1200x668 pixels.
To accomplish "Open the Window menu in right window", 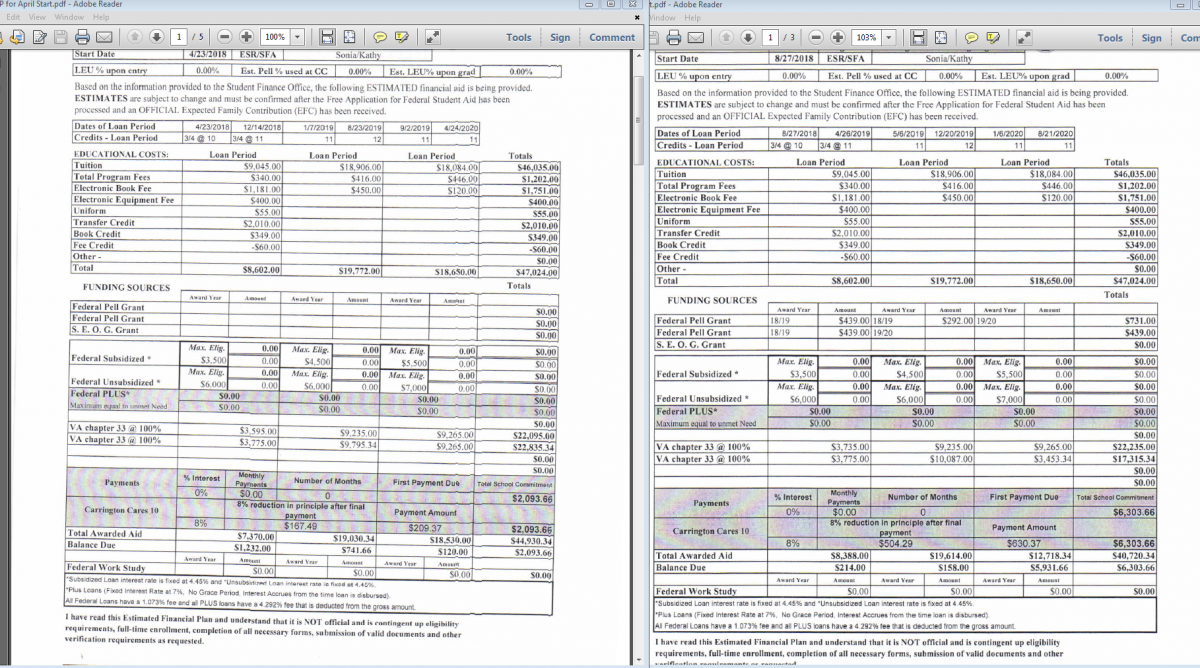I will (x=663, y=17).
